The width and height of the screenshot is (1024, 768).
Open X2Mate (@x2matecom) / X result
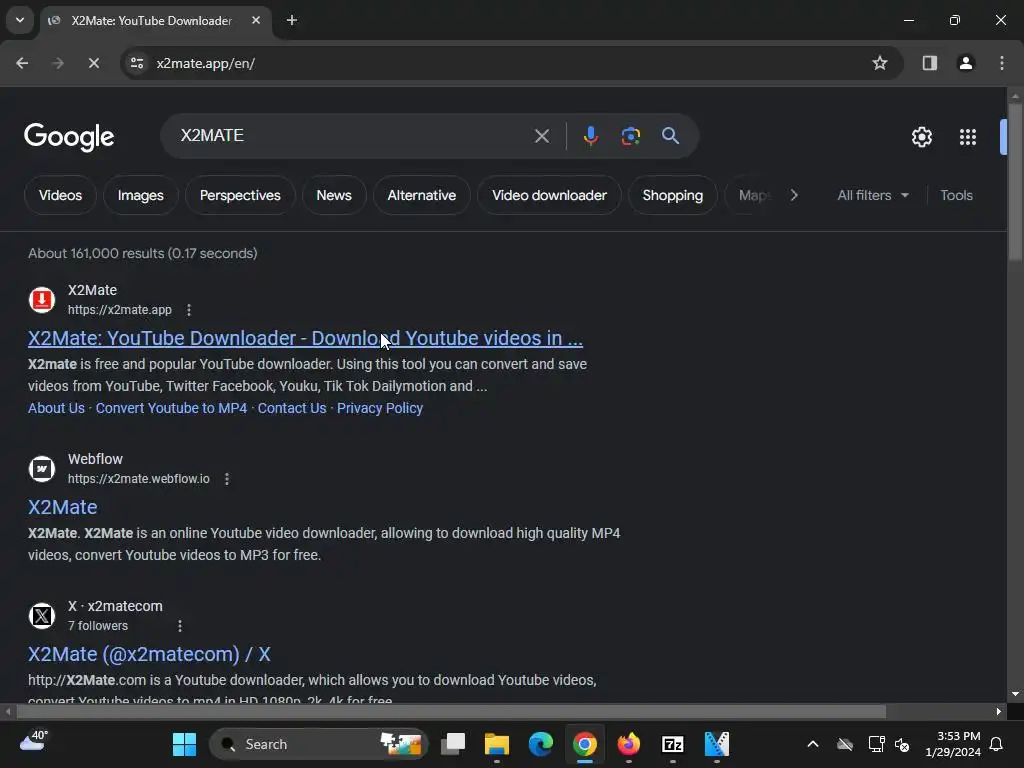point(149,654)
